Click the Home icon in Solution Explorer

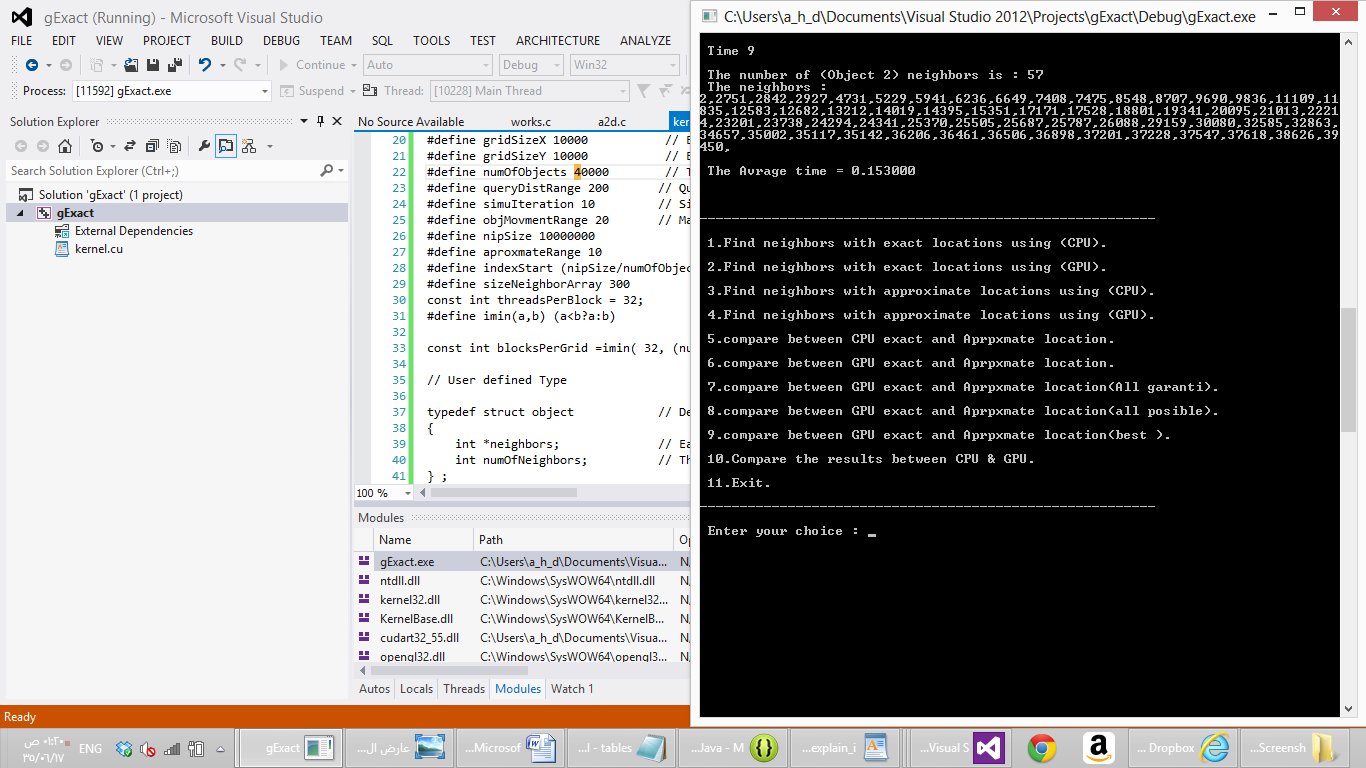[x=65, y=146]
